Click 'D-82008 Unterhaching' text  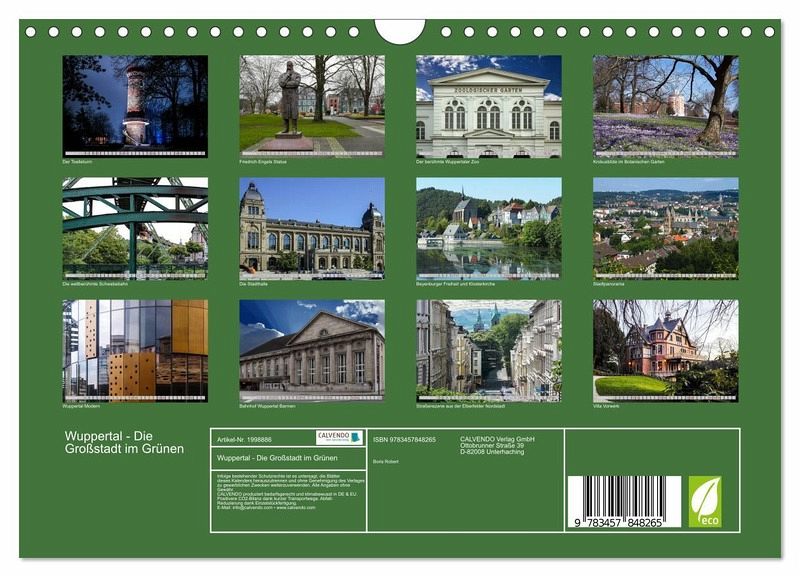tap(492, 451)
